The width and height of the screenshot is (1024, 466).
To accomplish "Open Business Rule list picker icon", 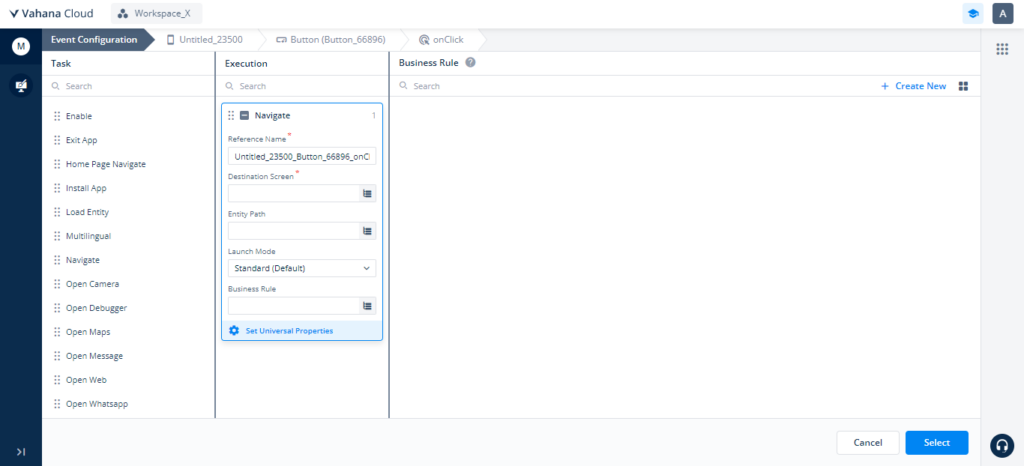I will [368, 305].
